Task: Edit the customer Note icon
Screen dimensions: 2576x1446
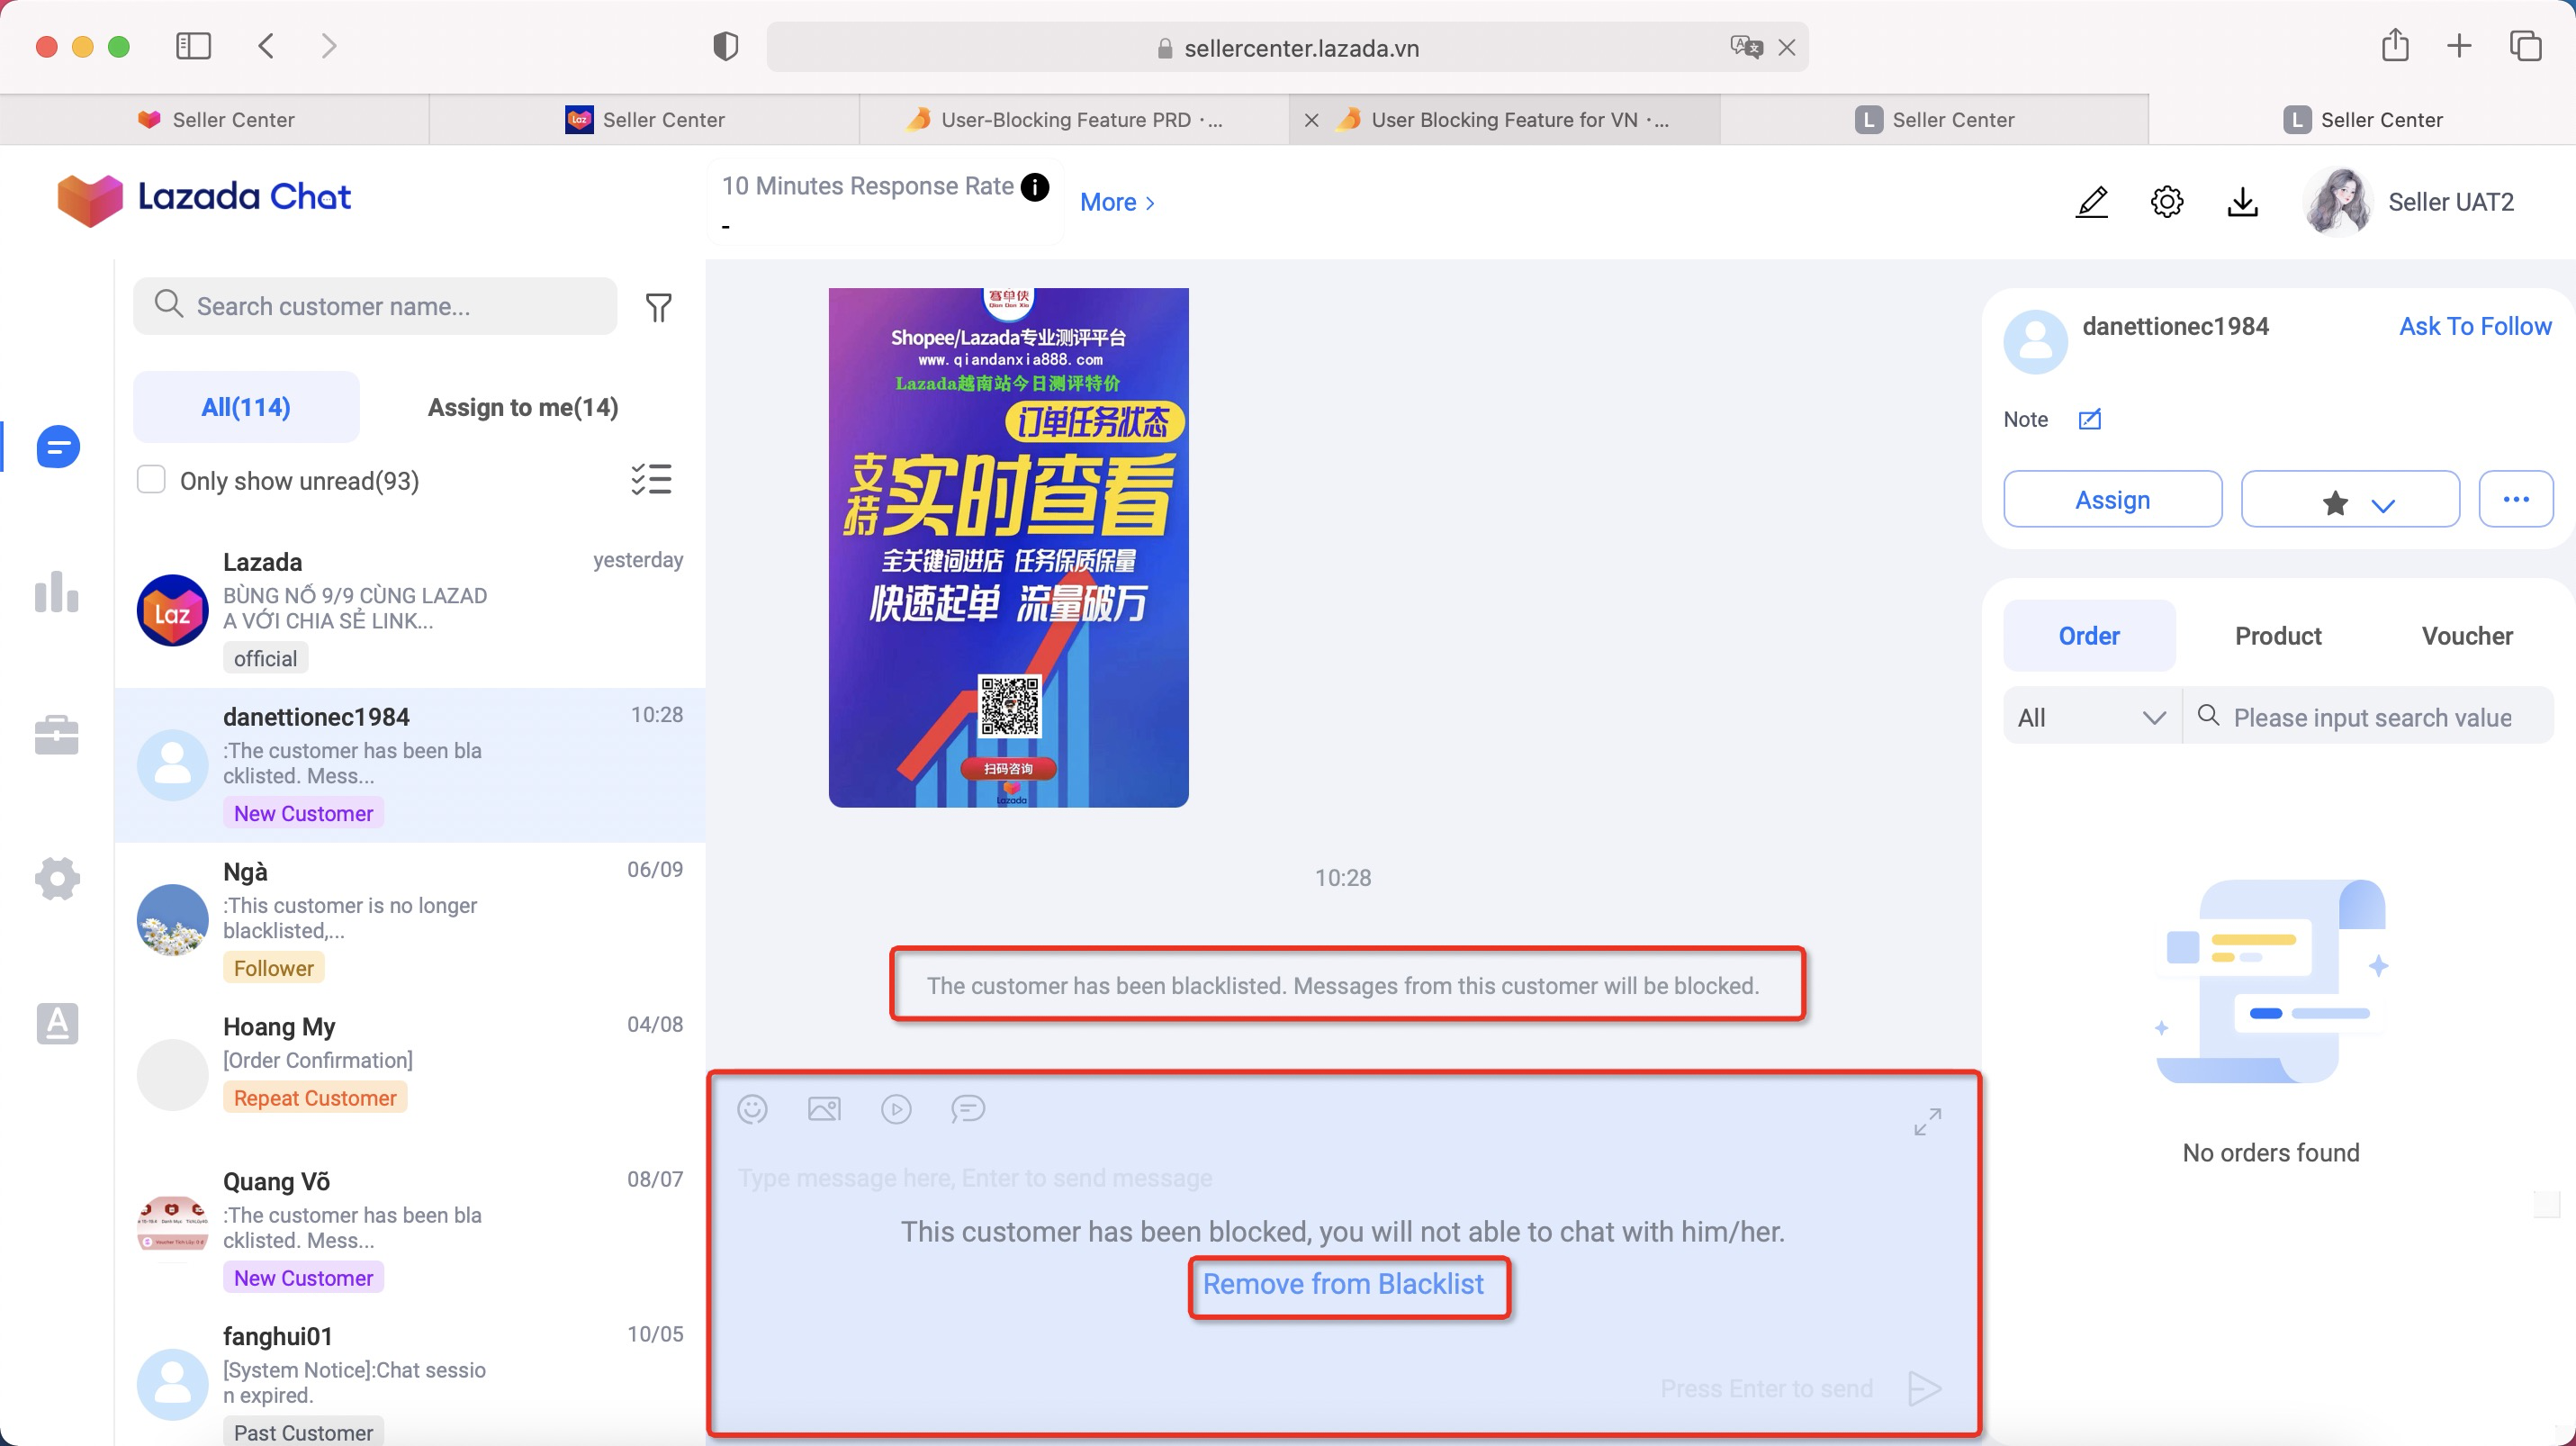Action: 2089,419
